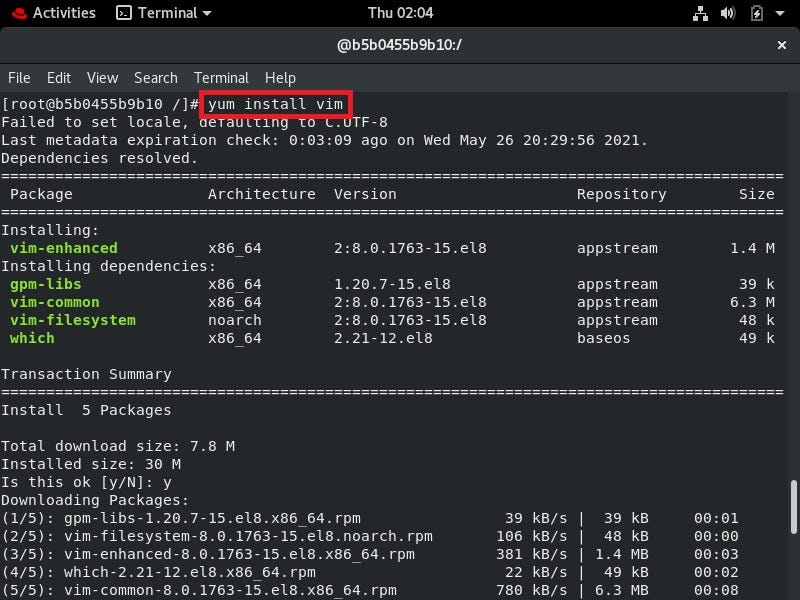Viewport: 800px width, 600px height.
Task: Open the Edit menu
Action: point(59,78)
